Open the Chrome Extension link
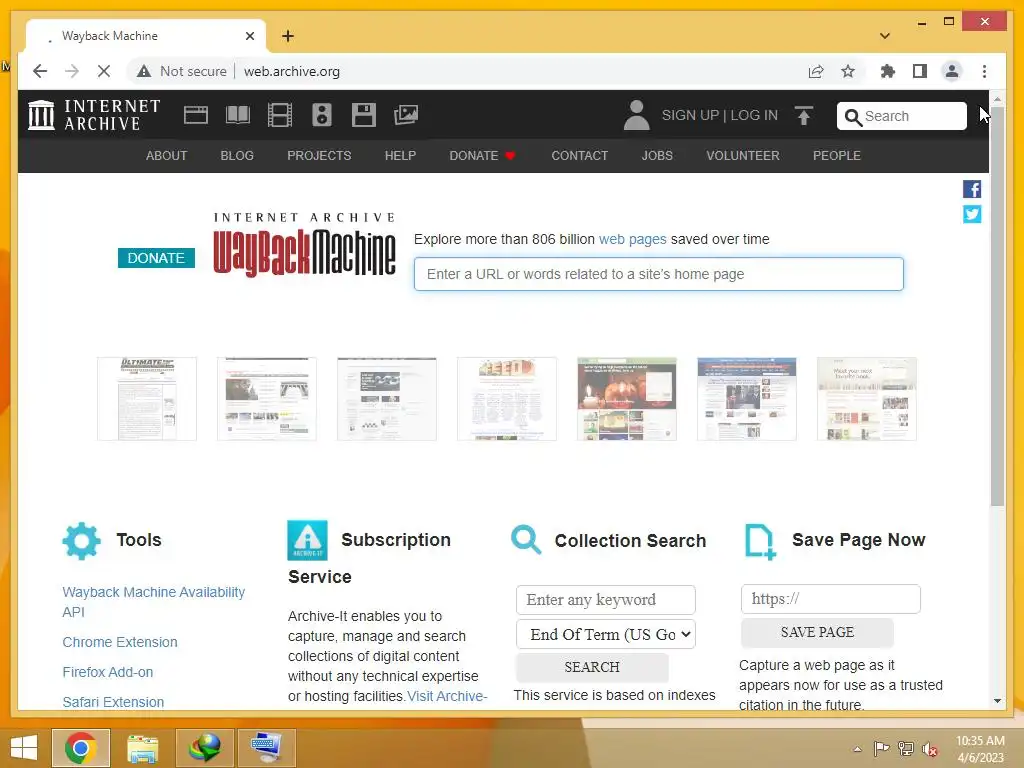This screenshot has height=768, width=1024. (120, 642)
